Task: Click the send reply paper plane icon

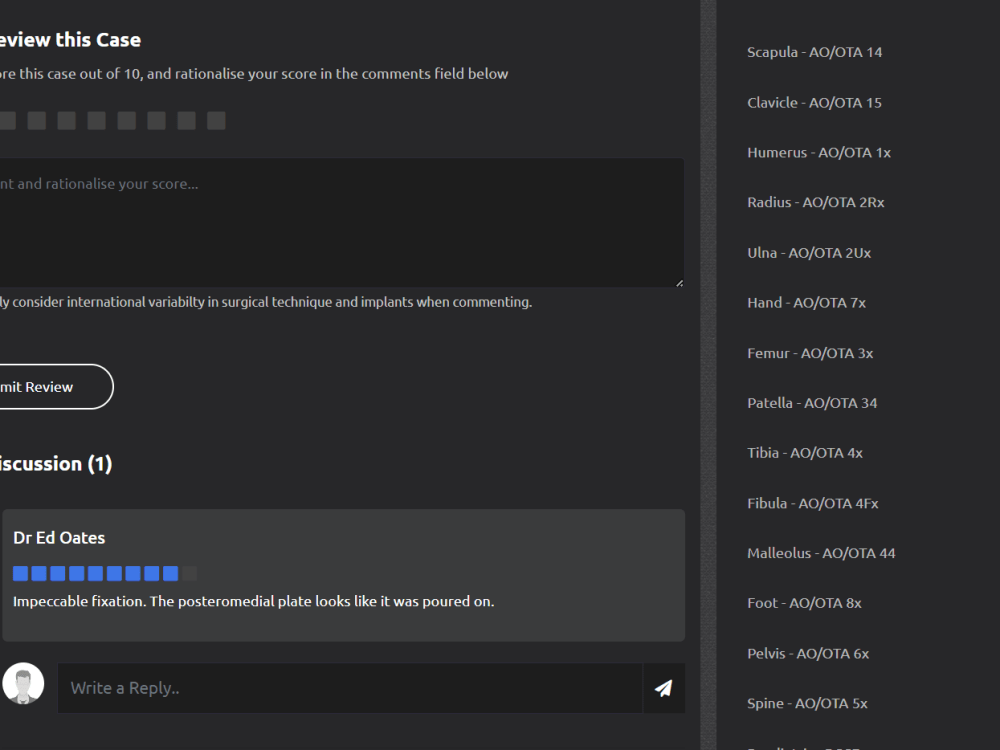Action: (663, 688)
